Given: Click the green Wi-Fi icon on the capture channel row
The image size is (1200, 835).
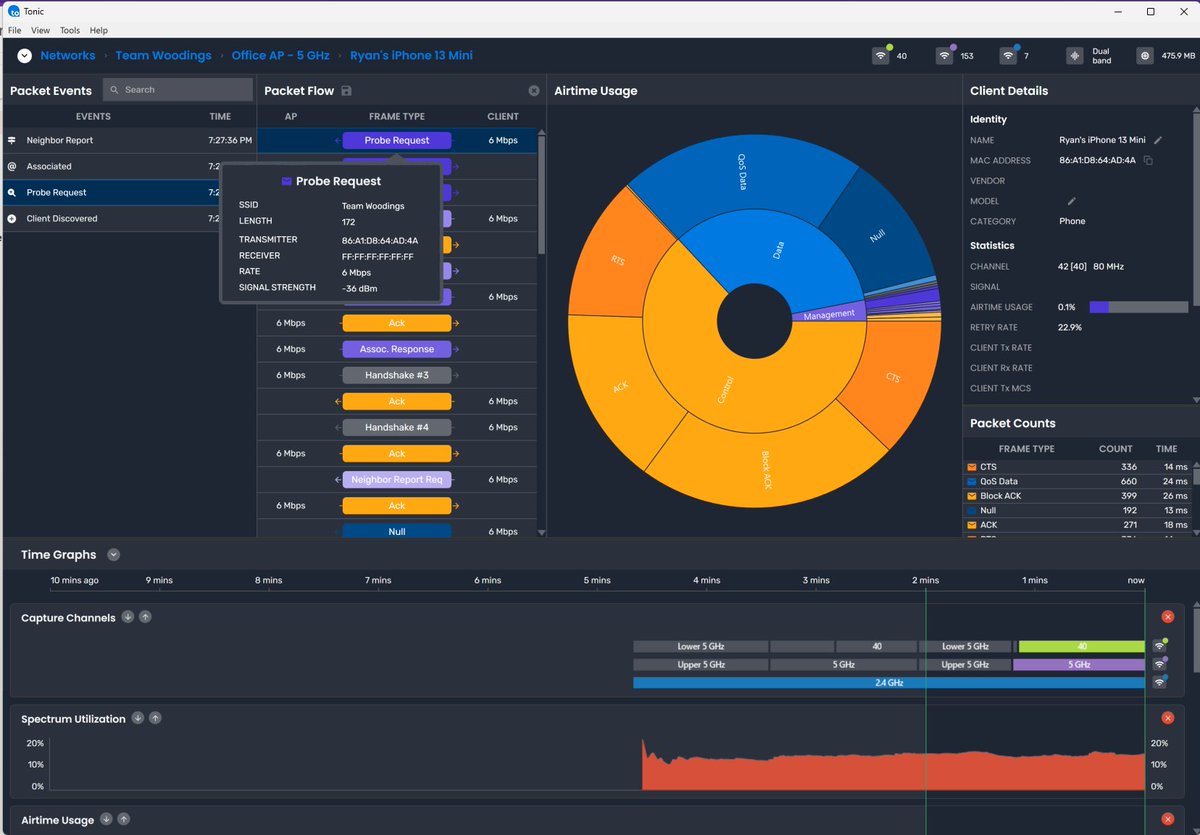Looking at the screenshot, I should pos(1160,646).
